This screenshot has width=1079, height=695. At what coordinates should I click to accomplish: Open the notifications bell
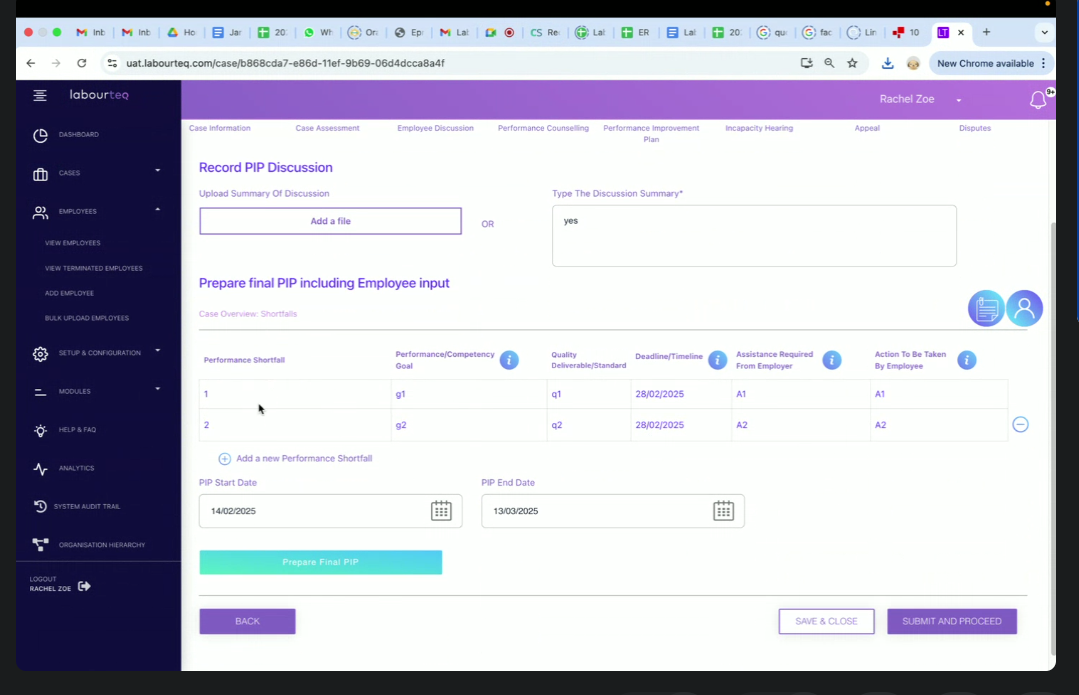coord(1038,100)
